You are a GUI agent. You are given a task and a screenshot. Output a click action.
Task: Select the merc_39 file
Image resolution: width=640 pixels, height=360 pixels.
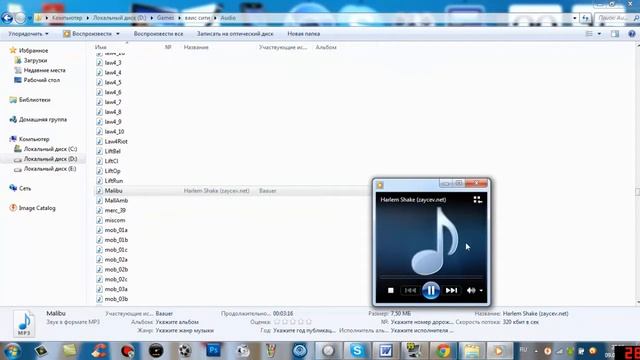coord(115,210)
